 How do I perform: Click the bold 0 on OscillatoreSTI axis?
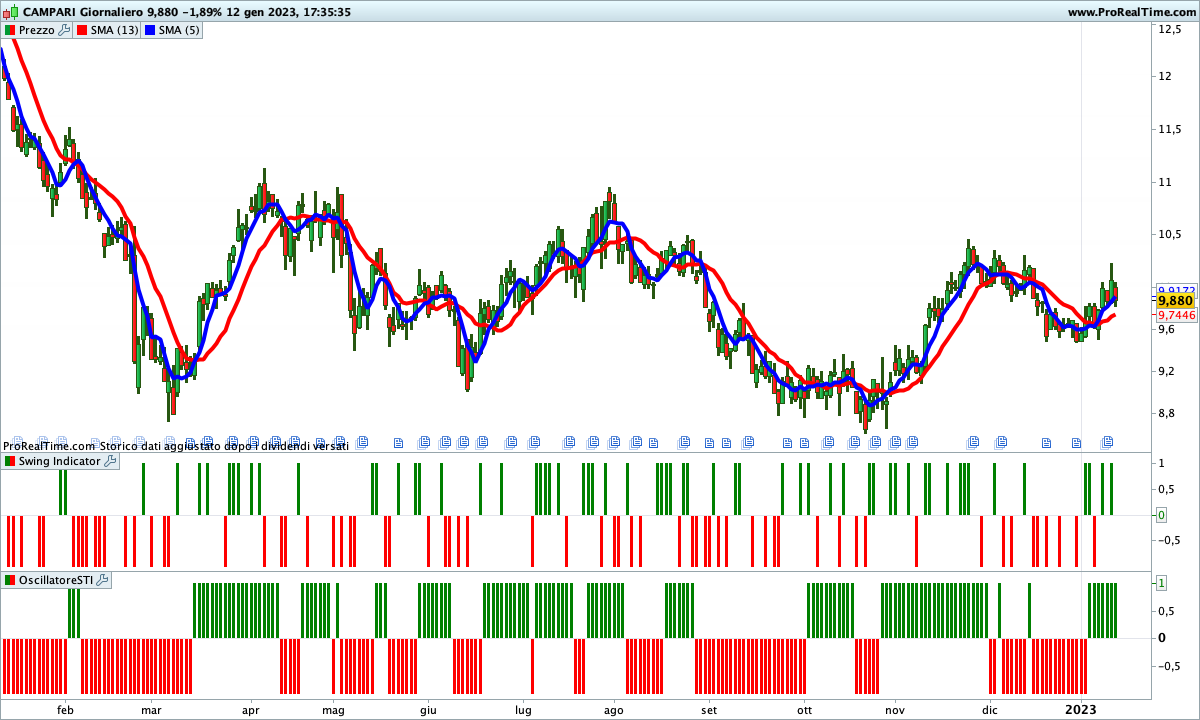(x=1161, y=637)
